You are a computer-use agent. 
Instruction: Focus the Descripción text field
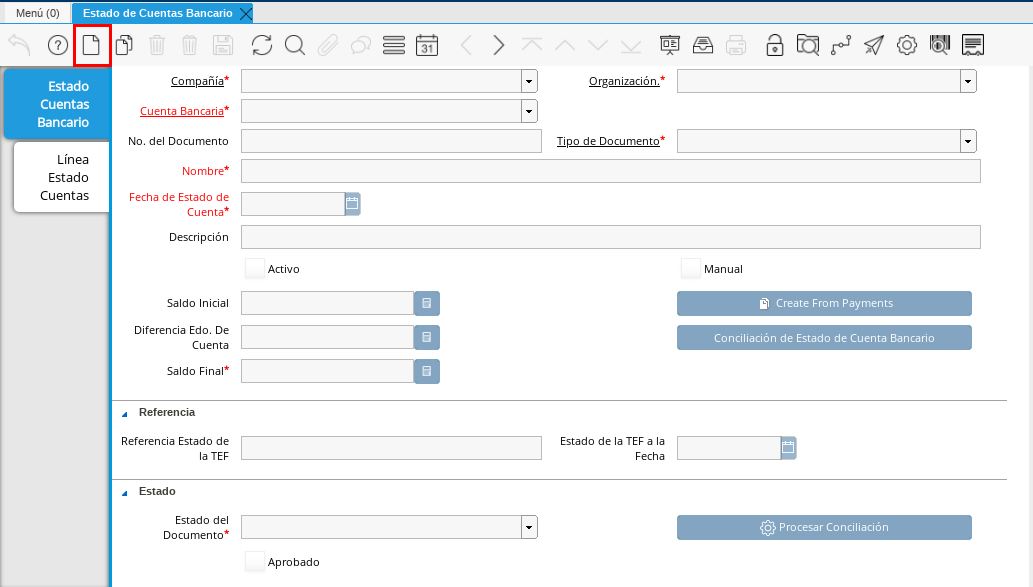pyautogui.click(x=611, y=237)
